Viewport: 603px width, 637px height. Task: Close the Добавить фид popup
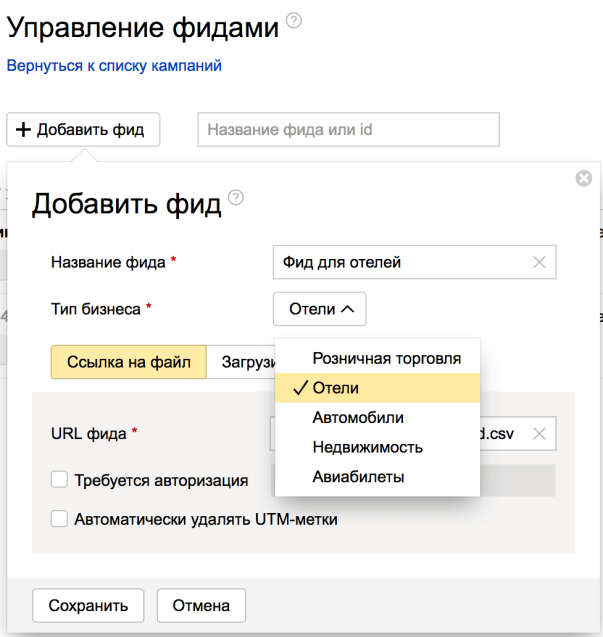[583, 178]
